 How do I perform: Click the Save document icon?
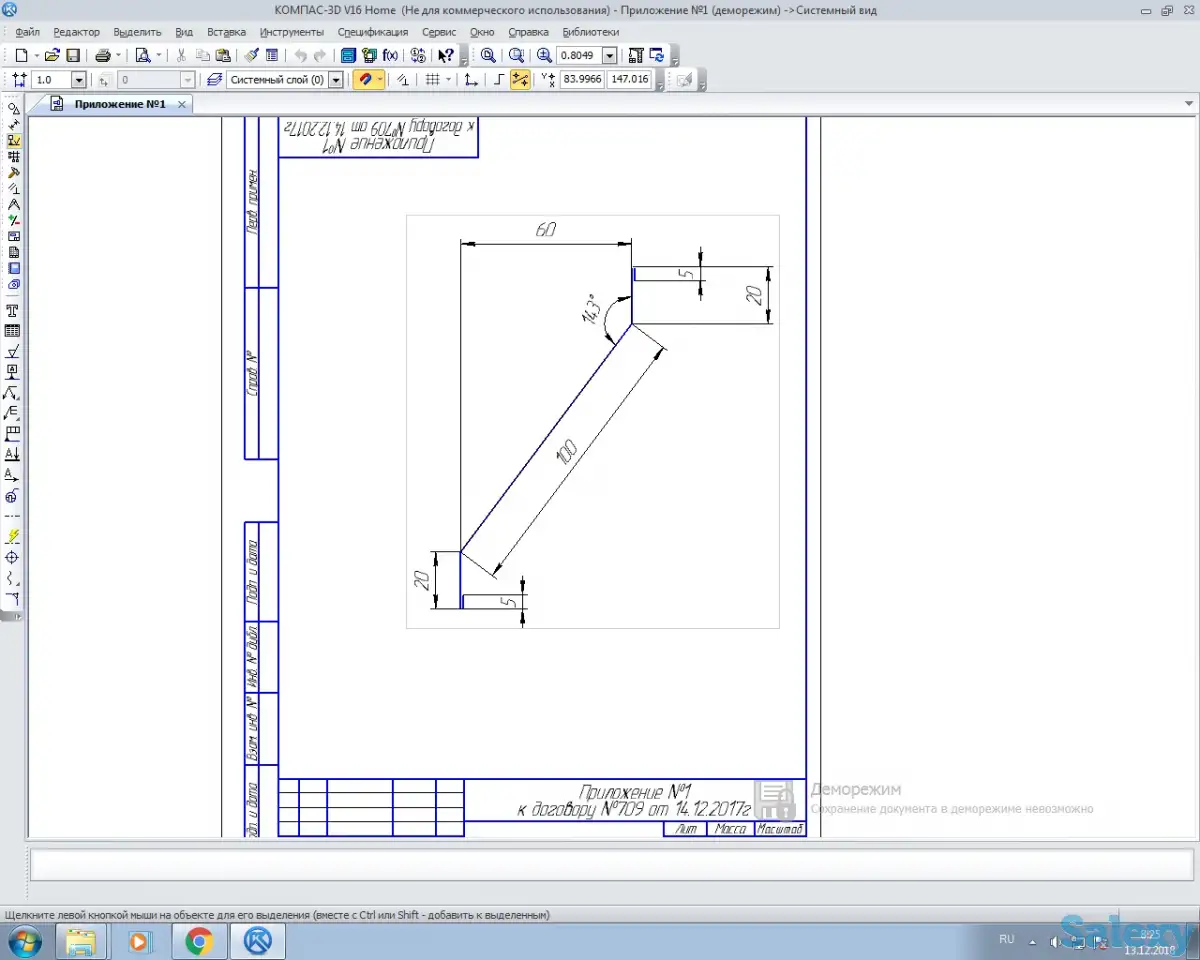[73, 56]
